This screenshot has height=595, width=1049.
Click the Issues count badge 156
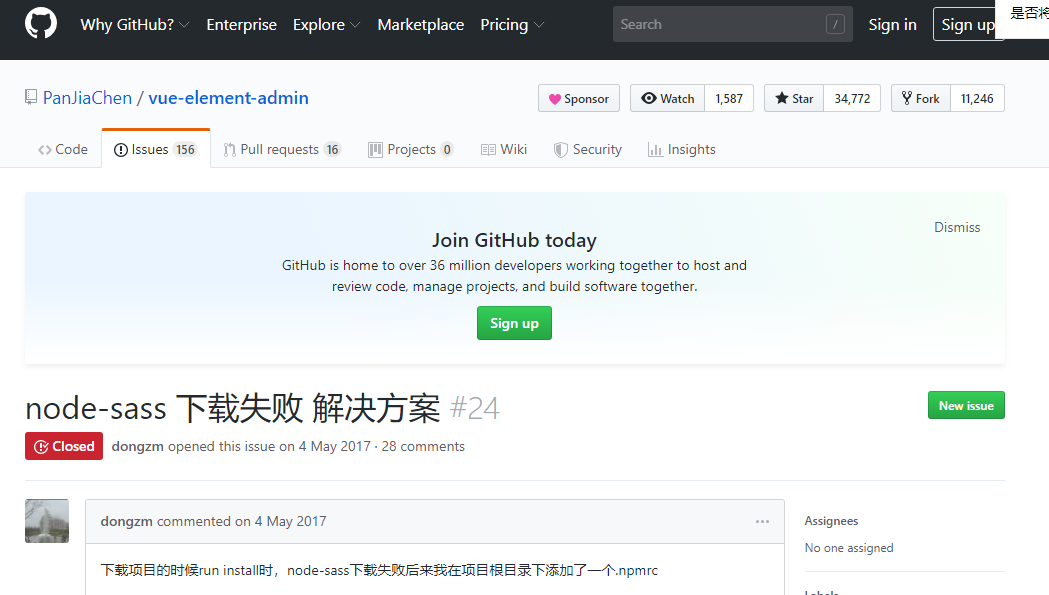185,150
